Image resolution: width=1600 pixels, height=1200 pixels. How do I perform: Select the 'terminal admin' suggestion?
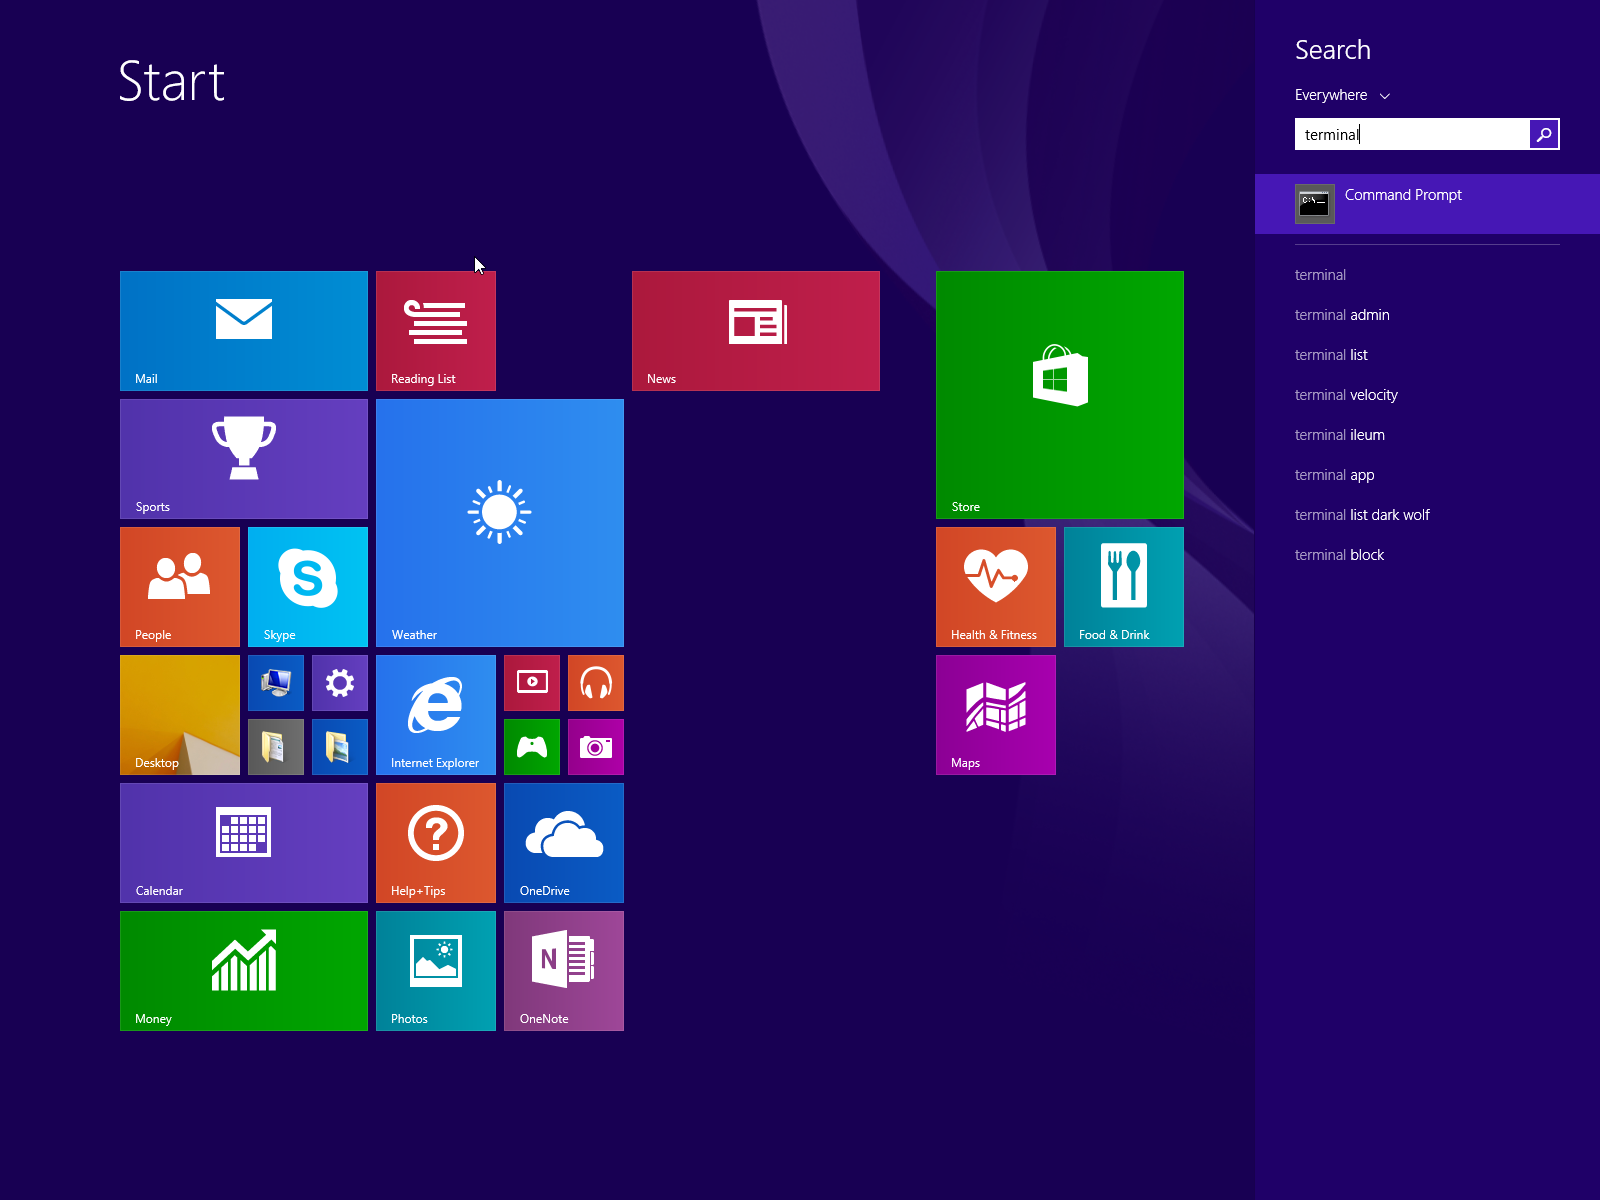pos(1342,315)
